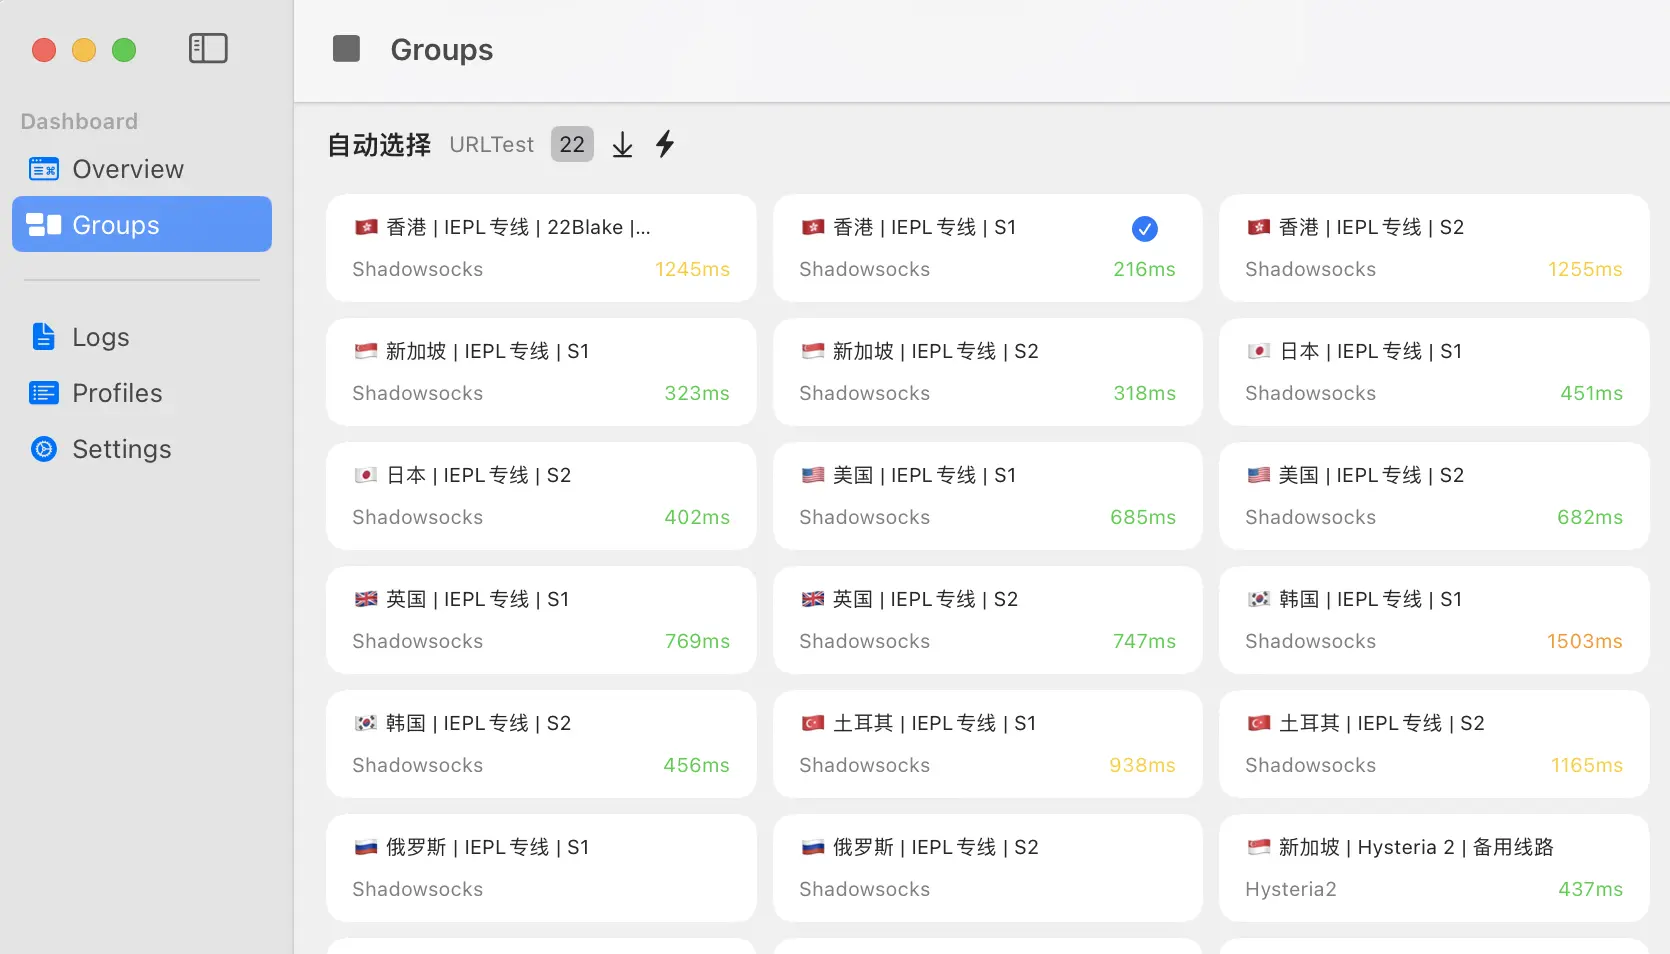Open Overview from the sidebar
The width and height of the screenshot is (1670, 954).
click(127, 169)
